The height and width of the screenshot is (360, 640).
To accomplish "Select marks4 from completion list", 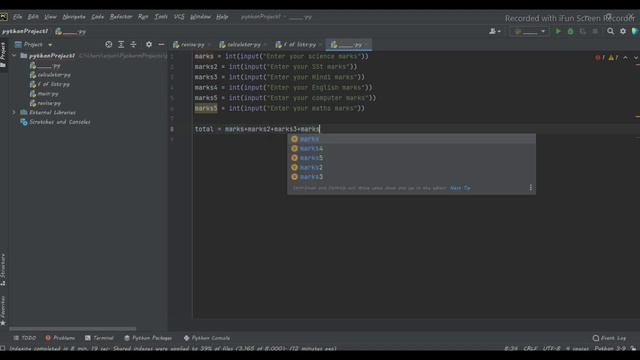I will point(411,149).
